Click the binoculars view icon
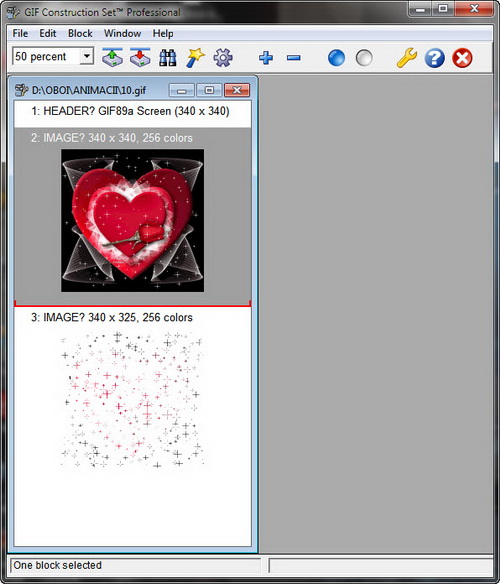The height and width of the screenshot is (584, 500). point(168,58)
